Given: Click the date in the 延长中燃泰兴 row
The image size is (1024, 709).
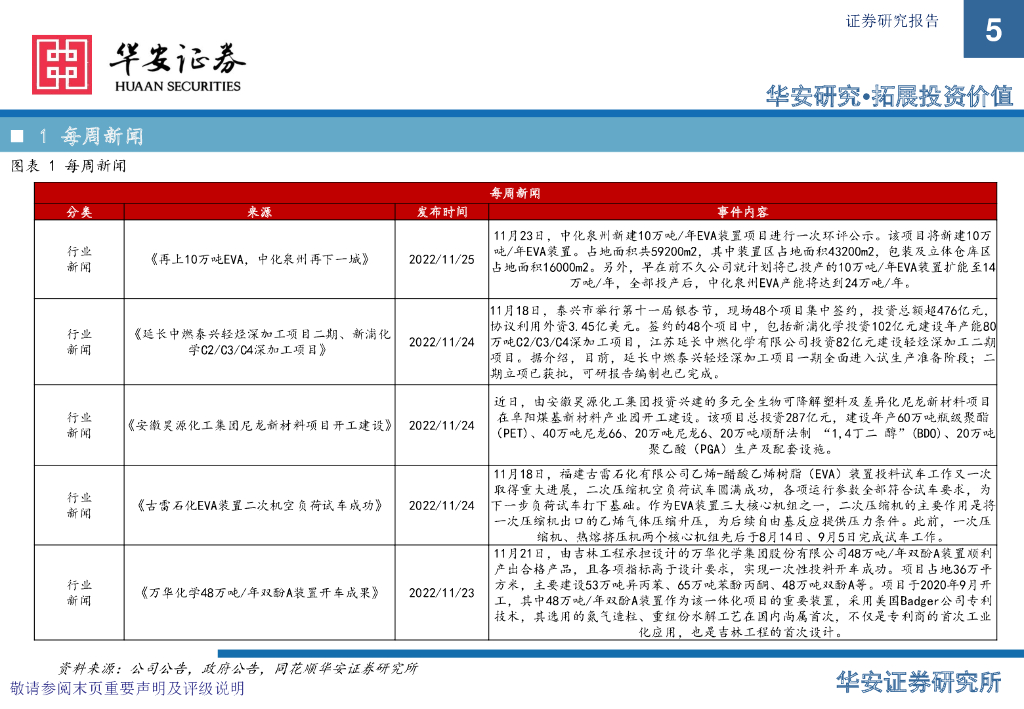Looking at the screenshot, I should point(441,341).
